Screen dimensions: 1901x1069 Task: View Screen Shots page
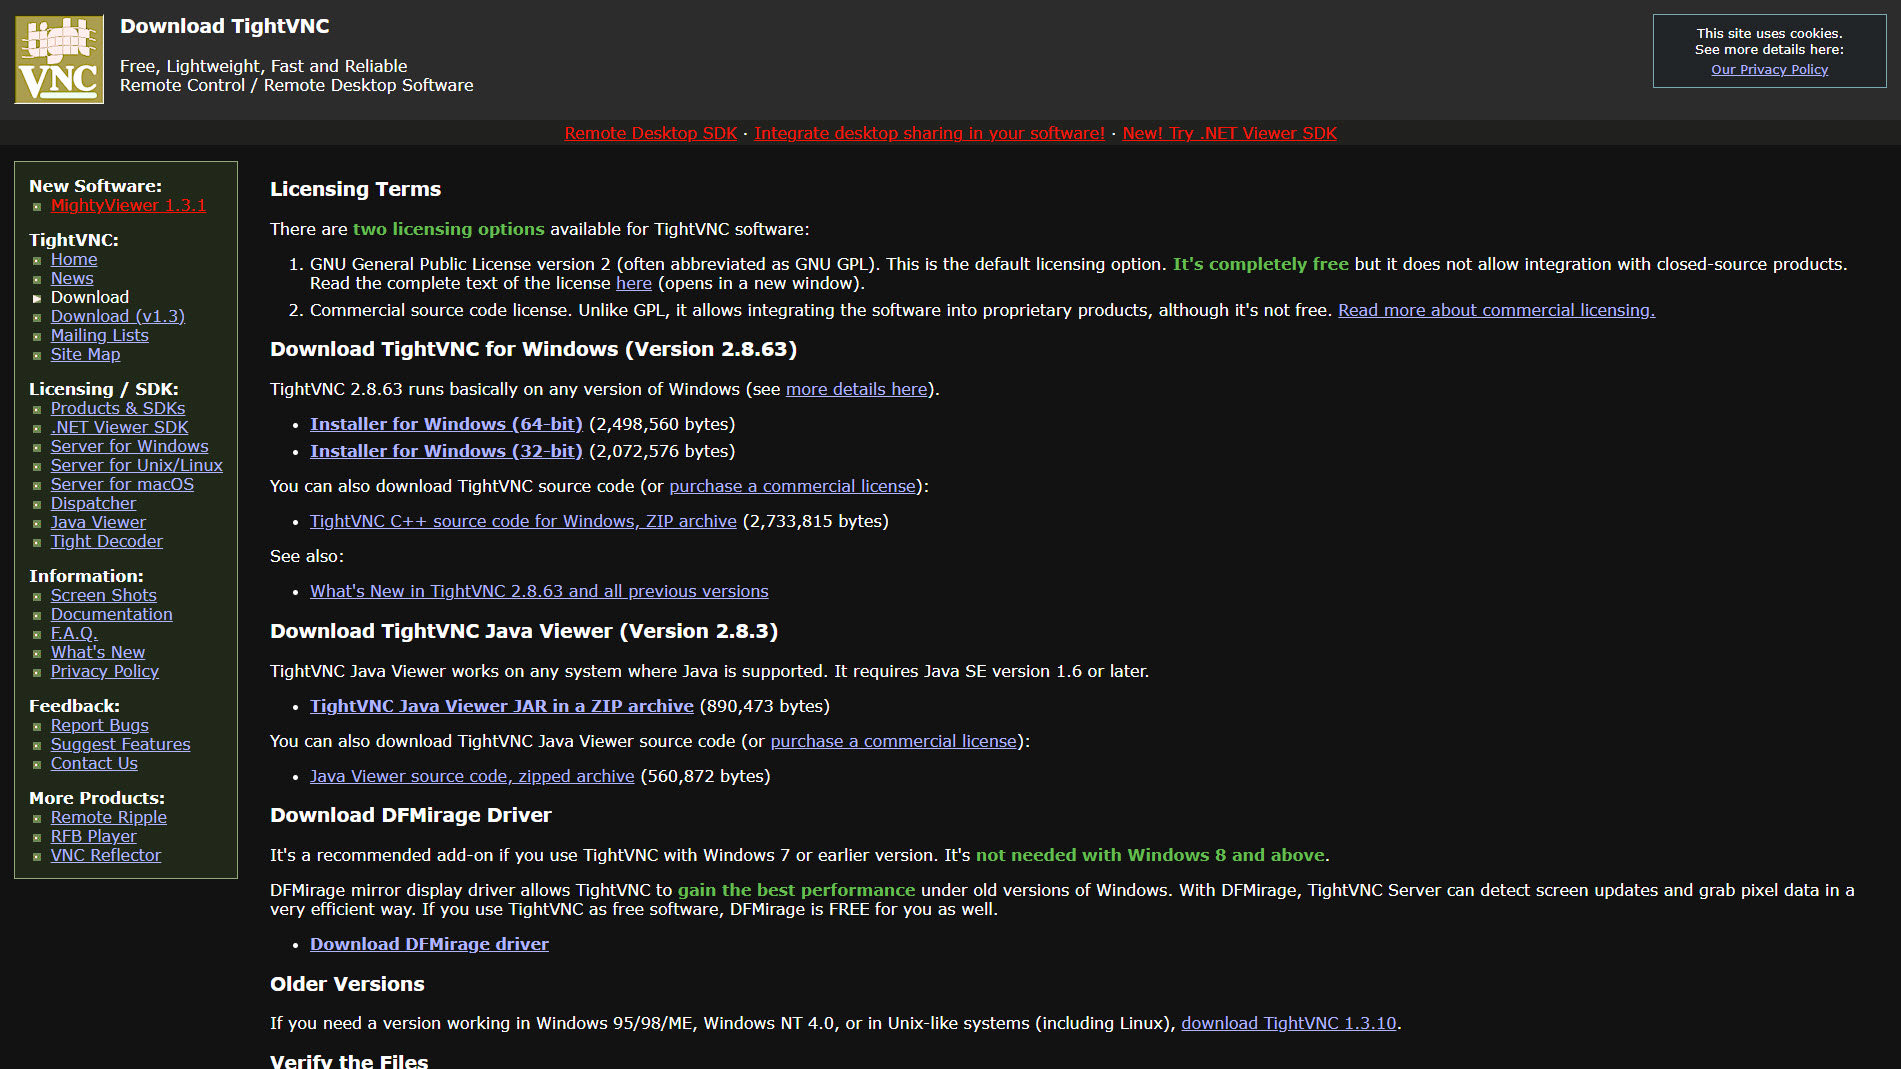pyautogui.click(x=104, y=595)
